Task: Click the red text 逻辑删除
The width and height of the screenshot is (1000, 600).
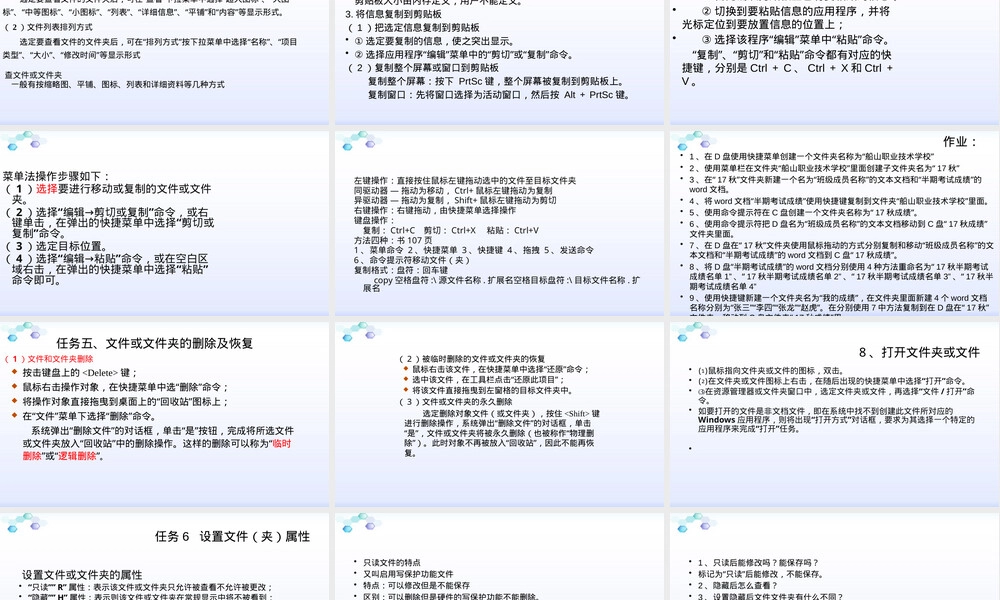Action: (78, 456)
